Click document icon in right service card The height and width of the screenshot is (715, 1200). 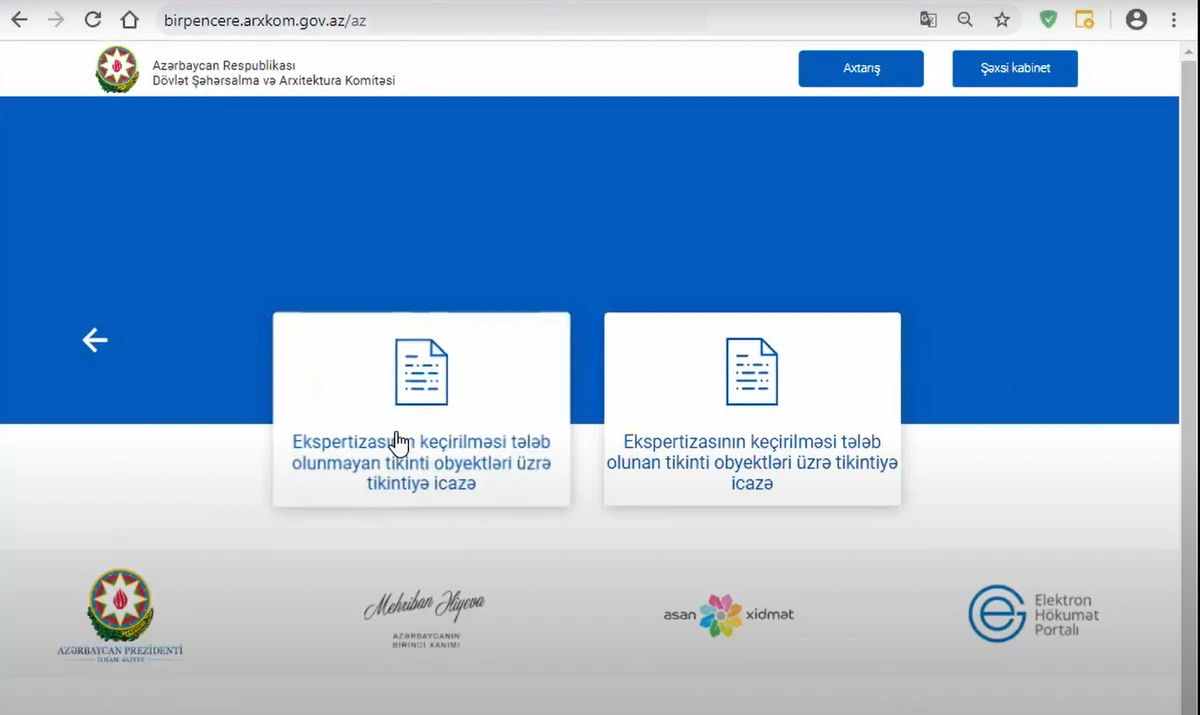(x=752, y=372)
